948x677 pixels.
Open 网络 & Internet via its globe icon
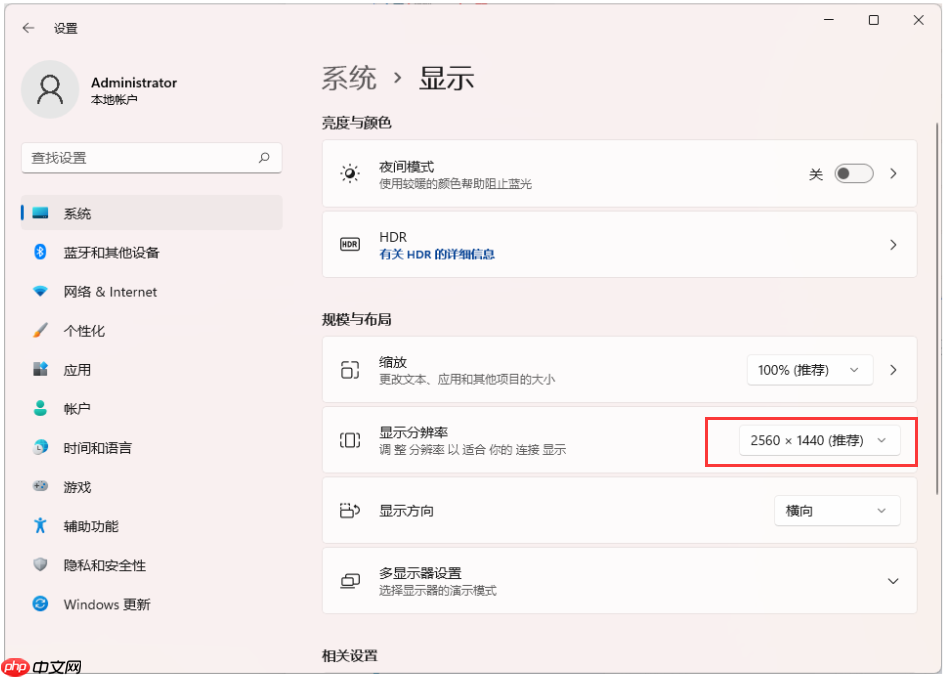tap(40, 292)
